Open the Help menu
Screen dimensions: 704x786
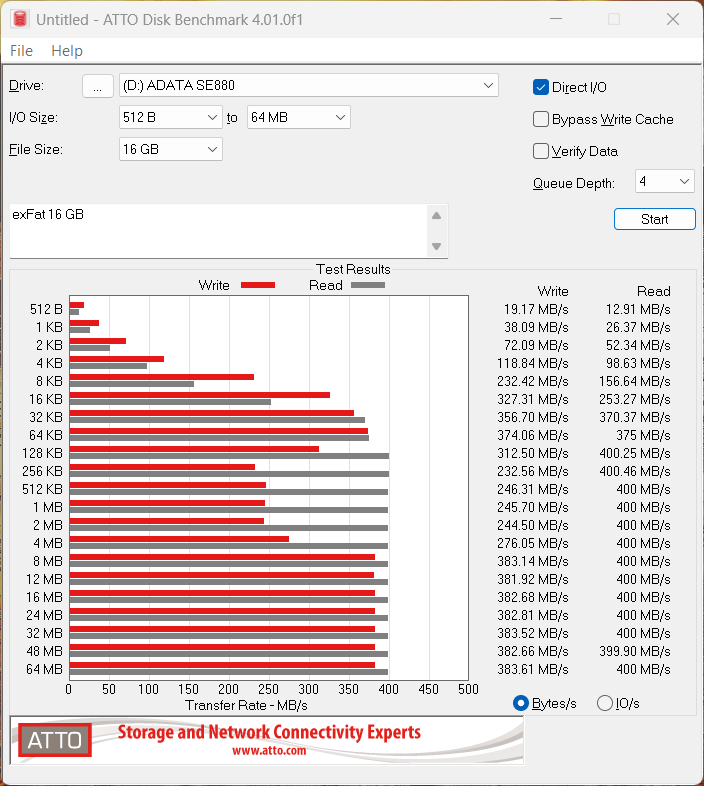(67, 51)
